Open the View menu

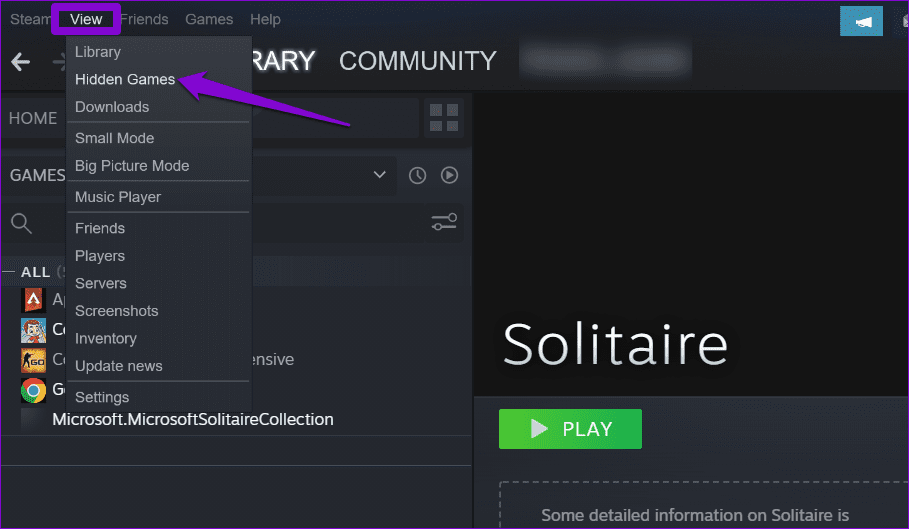click(86, 19)
